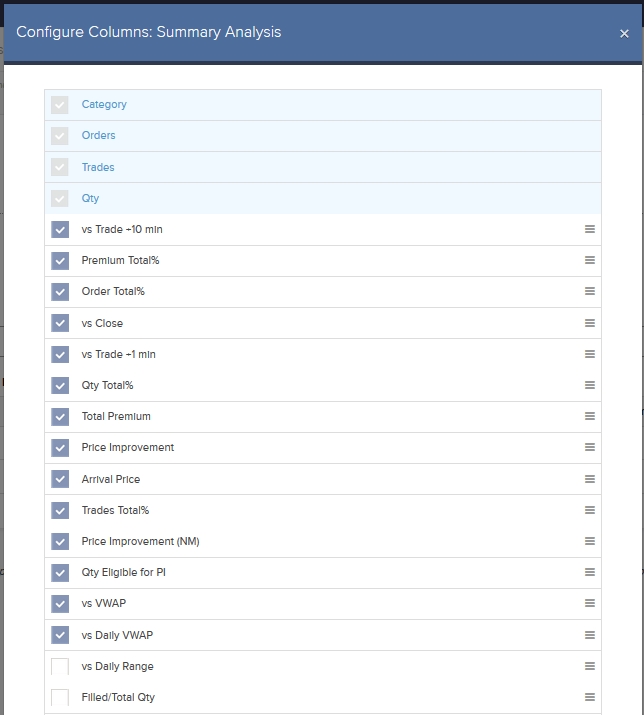This screenshot has height=715, width=644.
Task: Click the Total Premium label
Action: coord(116,416)
